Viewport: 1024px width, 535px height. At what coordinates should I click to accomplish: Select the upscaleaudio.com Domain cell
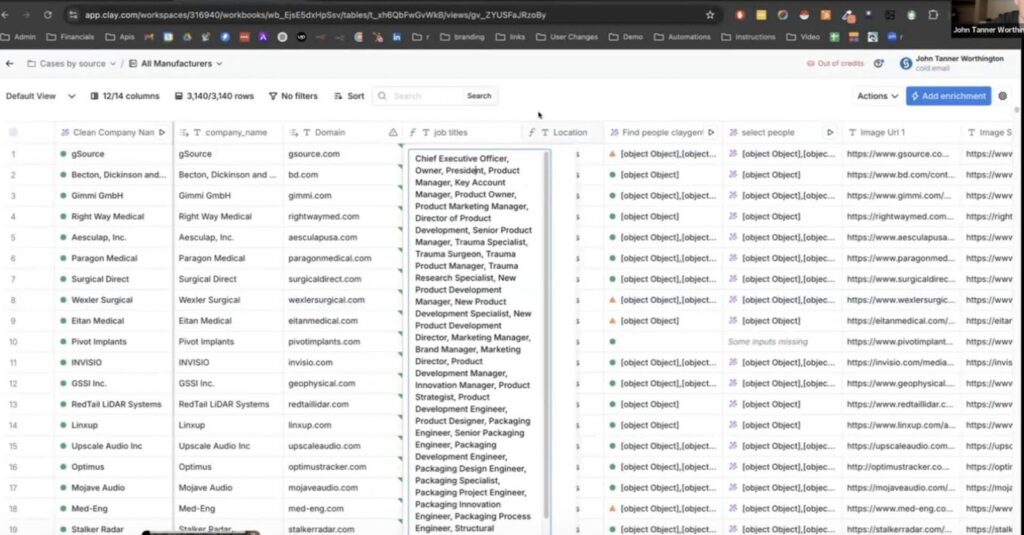tap(342, 446)
